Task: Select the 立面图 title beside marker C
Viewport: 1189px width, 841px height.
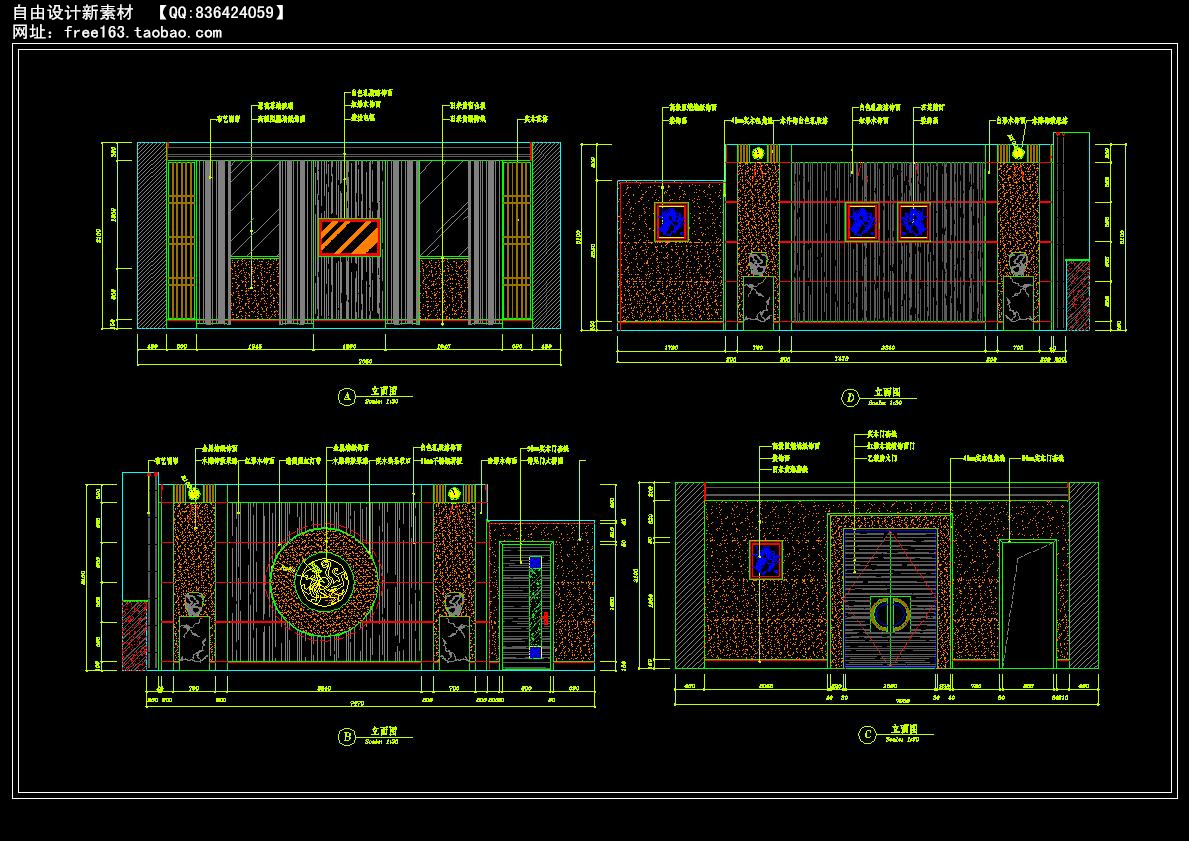Action: (x=905, y=729)
